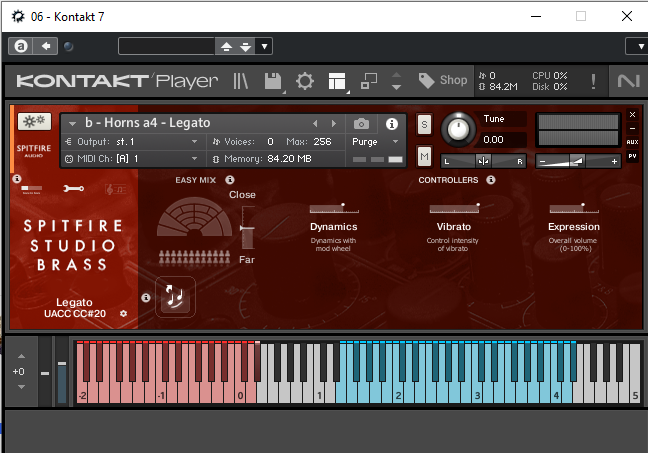Open the Shop tag link
Viewport: 648px width, 453px height.
[x=442, y=80]
